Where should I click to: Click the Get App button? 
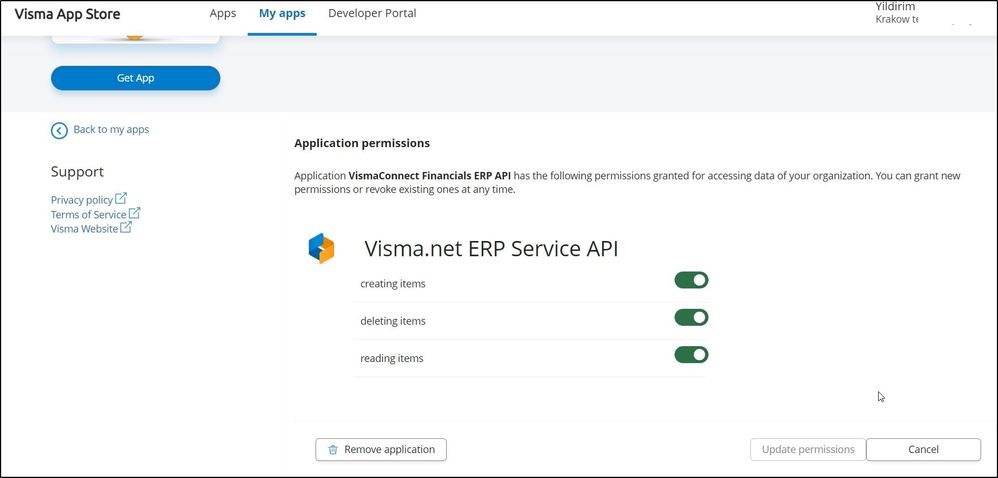pos(136,78)
